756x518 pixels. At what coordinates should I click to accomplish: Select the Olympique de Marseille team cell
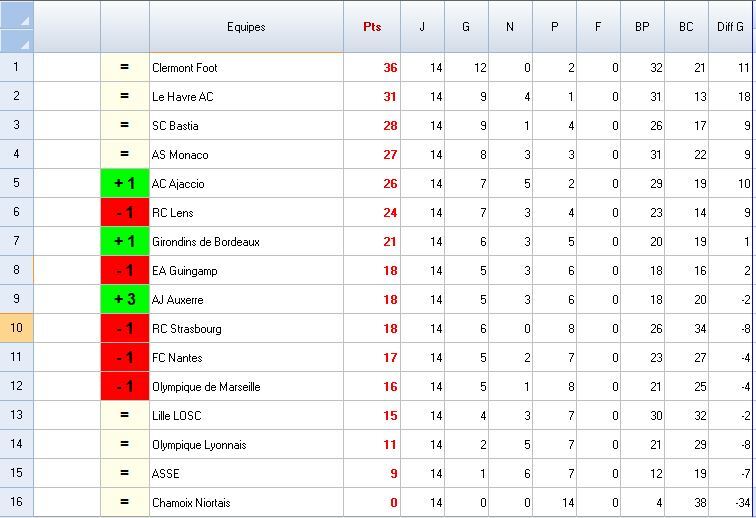tap(246, 387)
